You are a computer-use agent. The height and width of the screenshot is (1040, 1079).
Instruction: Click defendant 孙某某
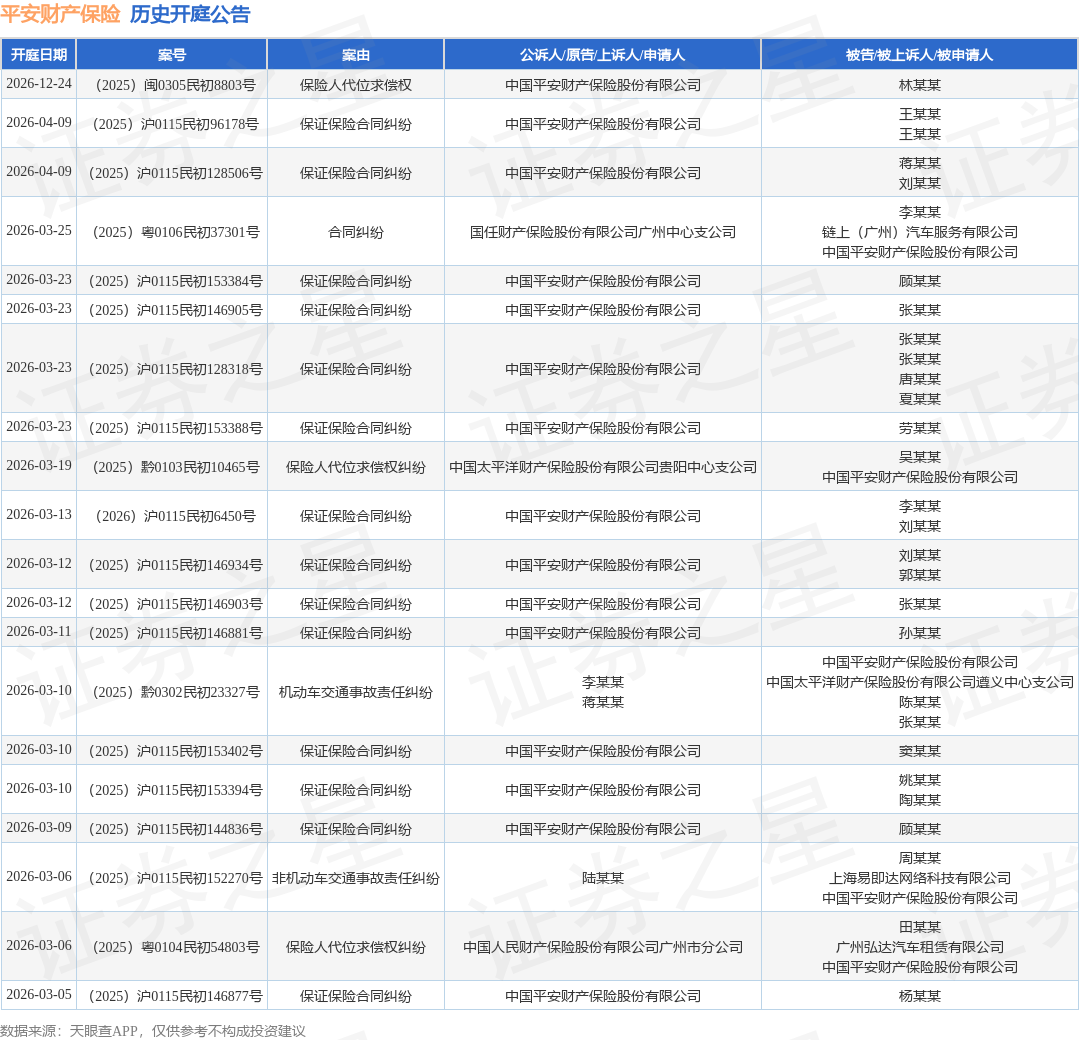(x=919, y=634)
